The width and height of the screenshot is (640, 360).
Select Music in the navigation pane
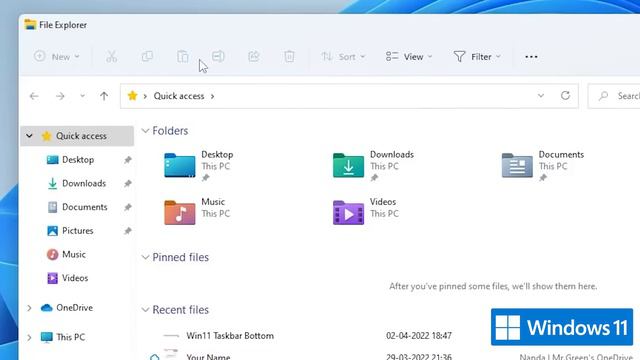click(x=74, y=254)
